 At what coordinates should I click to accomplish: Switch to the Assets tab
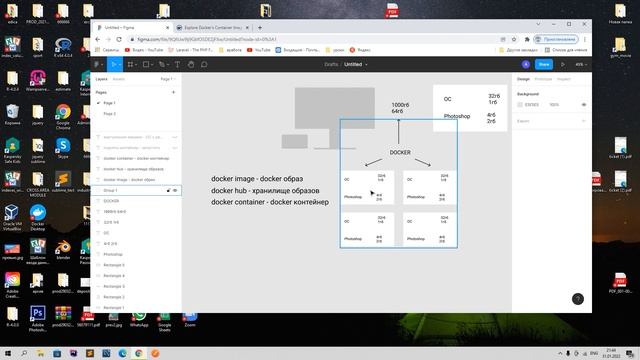coord(118,79)
